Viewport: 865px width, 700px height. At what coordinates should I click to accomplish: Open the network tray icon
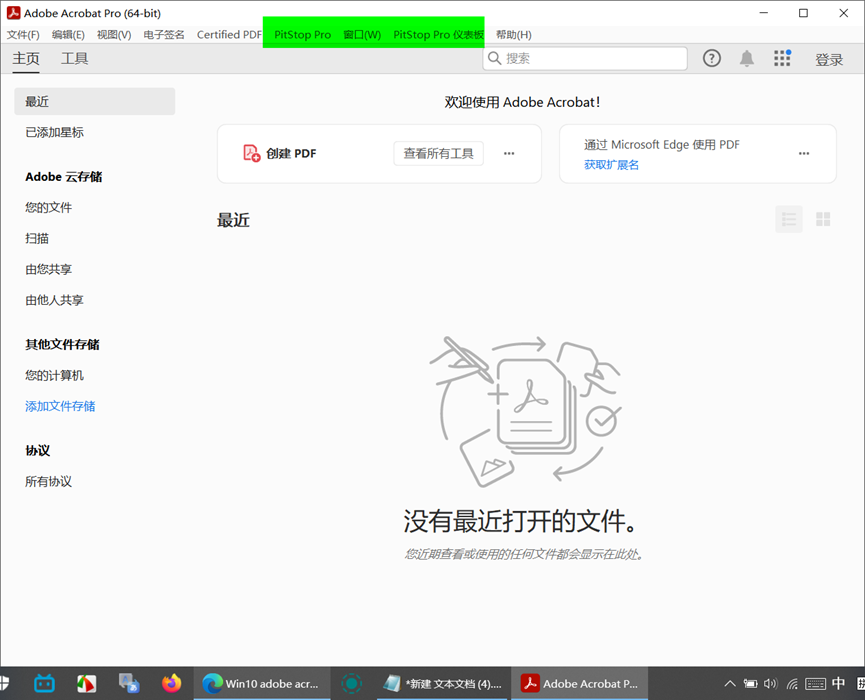[792, 684]
